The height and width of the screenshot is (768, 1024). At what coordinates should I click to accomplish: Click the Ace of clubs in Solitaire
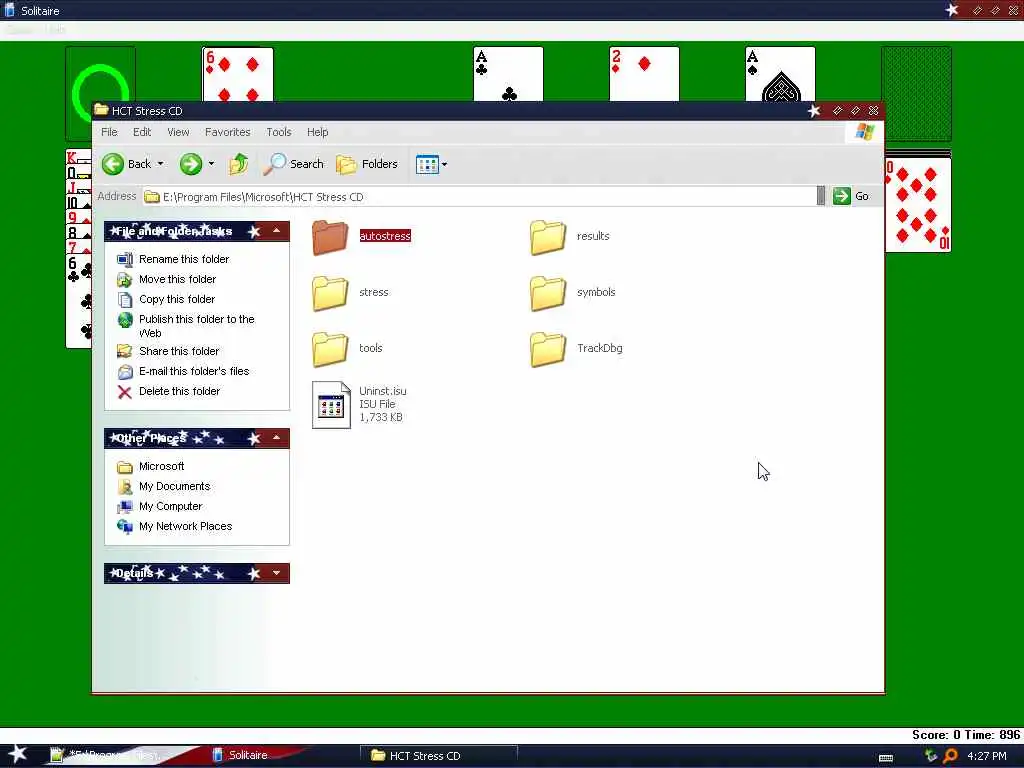[508, 74]
